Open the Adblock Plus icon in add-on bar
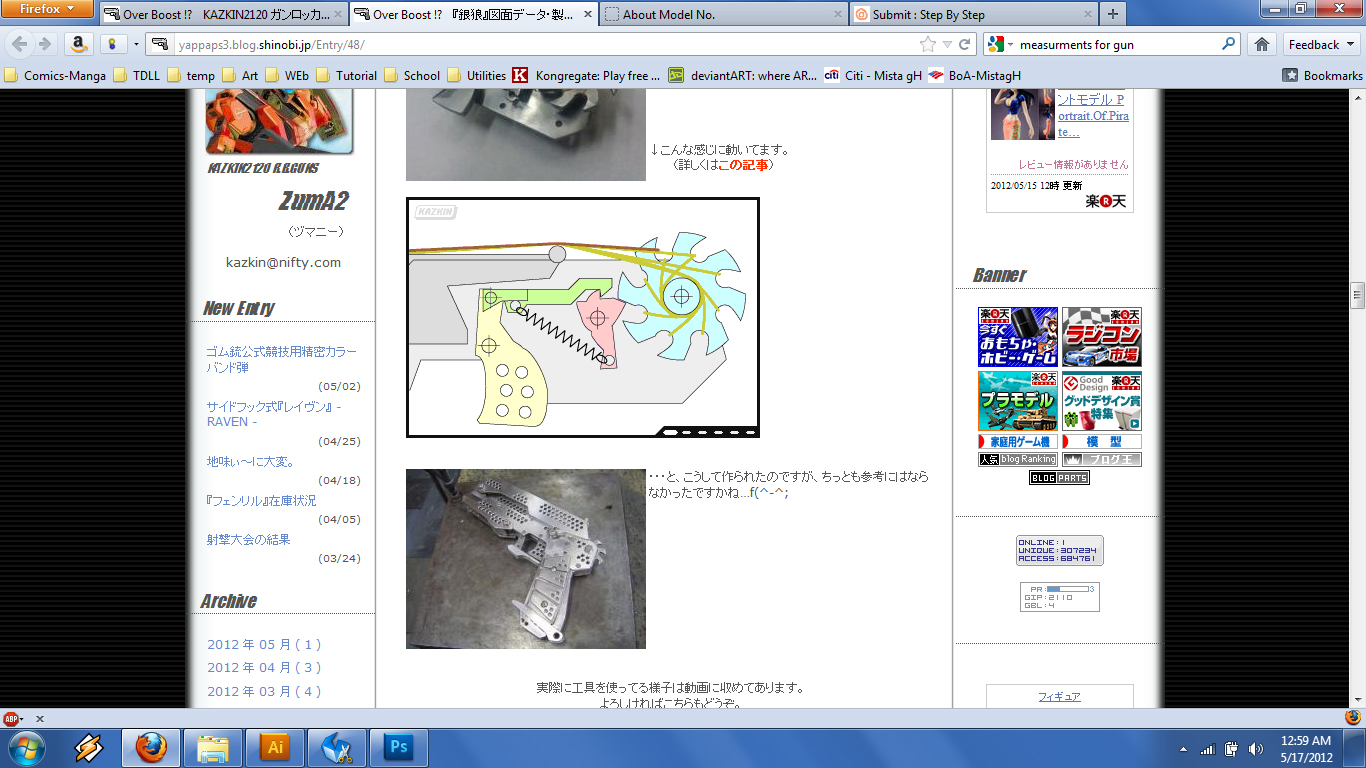This screenshot has width=1366, height=768. [12, 718]
